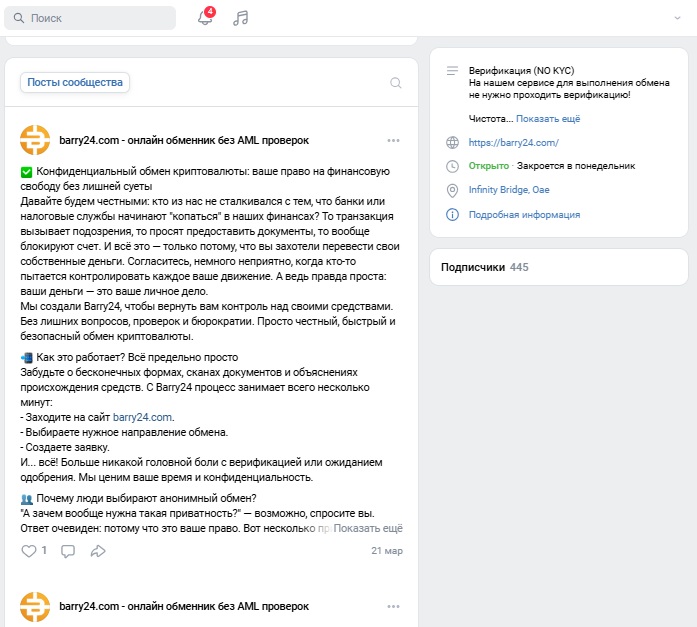Open the Подписчики 445 subscribers block
697x627 pixels.
point(559,267)
